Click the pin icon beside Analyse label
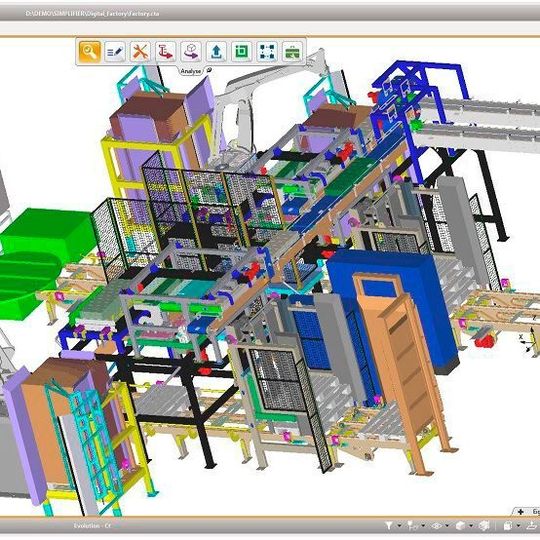540x540 pixels. 209,70
